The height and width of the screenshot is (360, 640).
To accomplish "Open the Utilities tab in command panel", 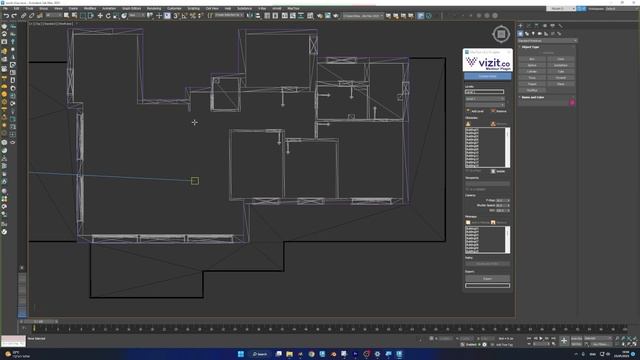I will click(560, 26).
